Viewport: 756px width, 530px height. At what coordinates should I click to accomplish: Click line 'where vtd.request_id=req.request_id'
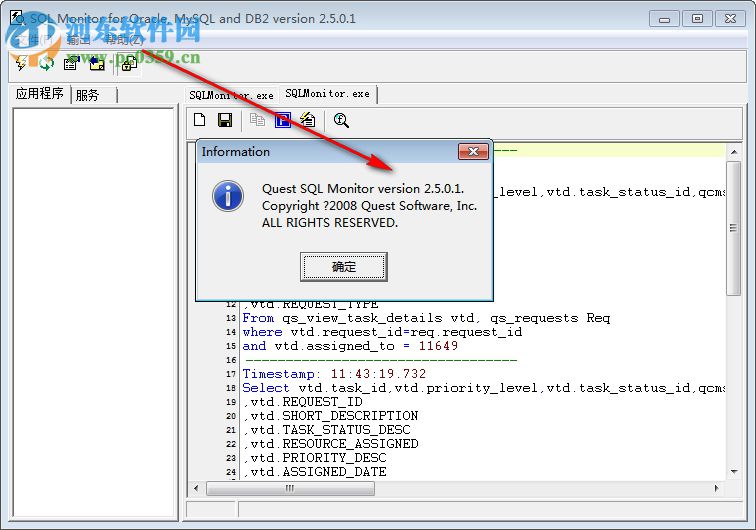click(382, 332)
